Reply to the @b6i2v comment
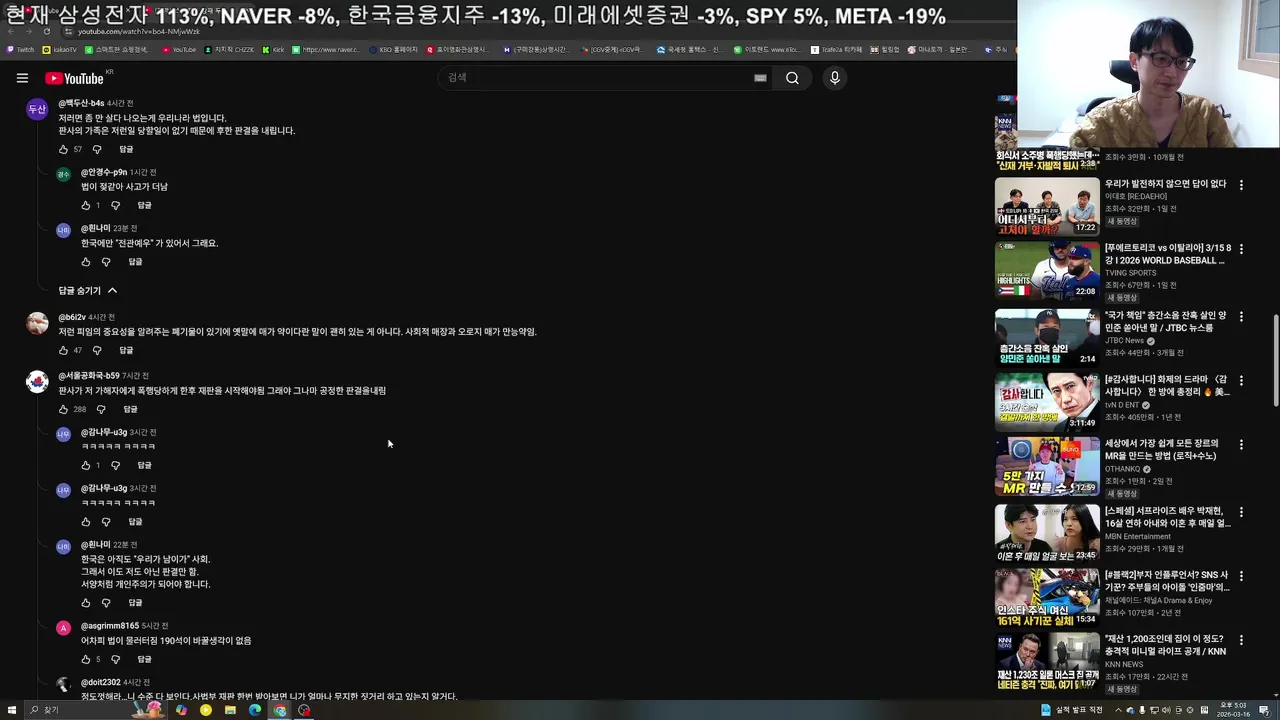The image size is (1280, 720). click(126, 350)
